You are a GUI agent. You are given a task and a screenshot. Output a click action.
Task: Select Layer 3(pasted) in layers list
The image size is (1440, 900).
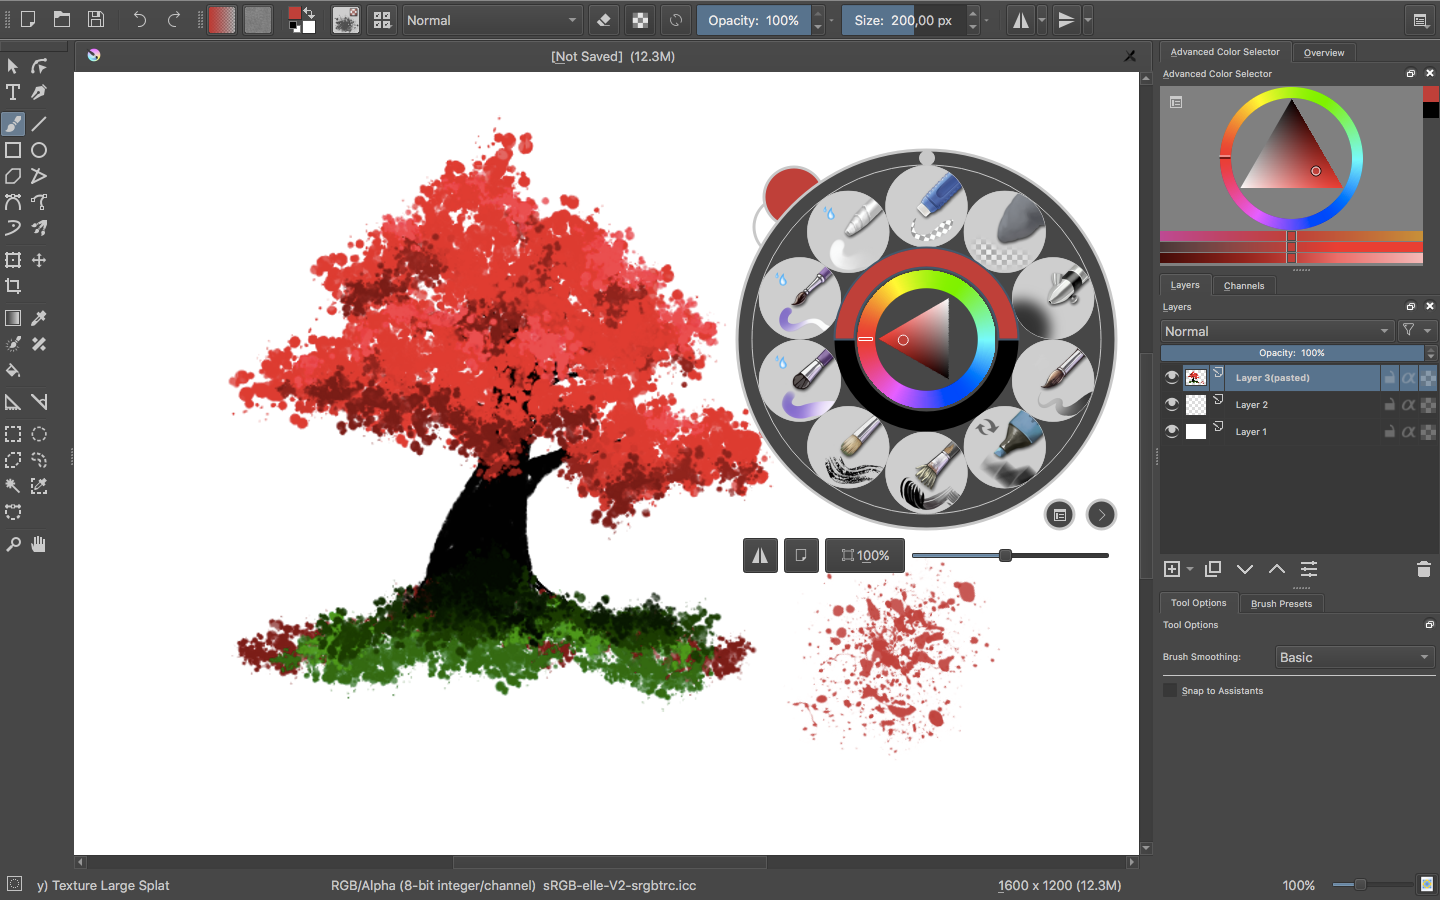coord(1300,378)
